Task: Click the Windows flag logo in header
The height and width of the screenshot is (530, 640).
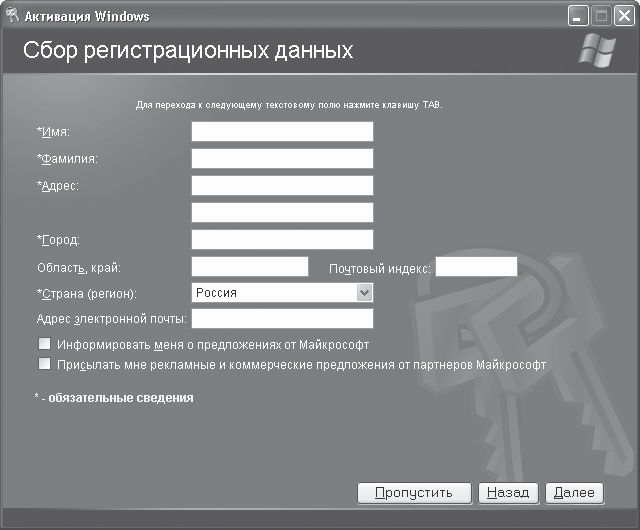Action: point(598,52)
